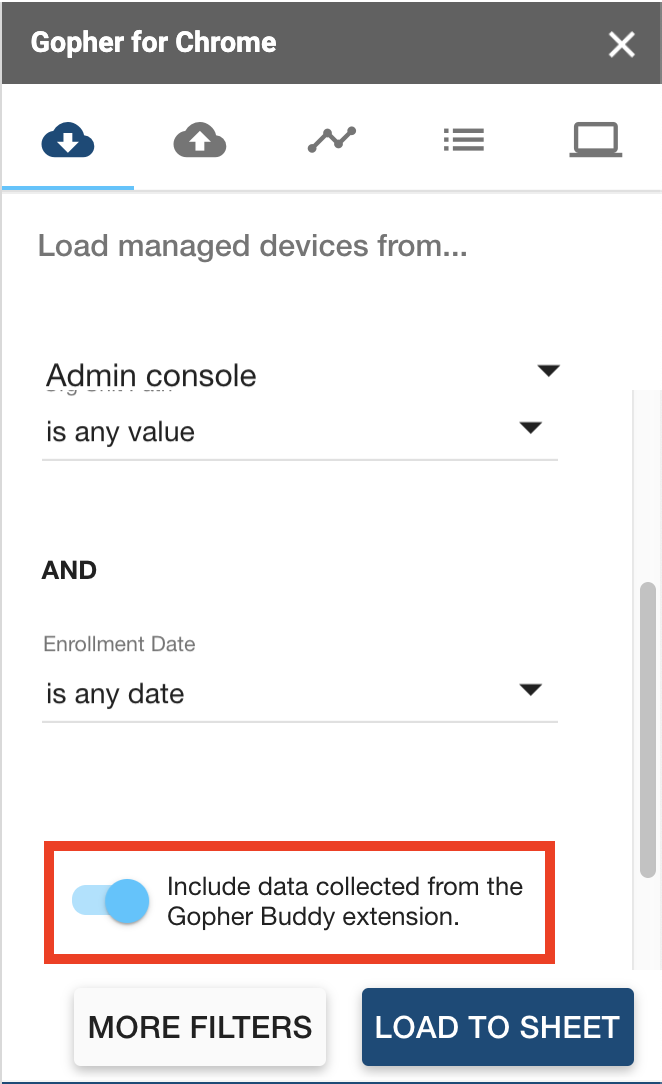
Task: Switch to the cloud upload tab
Action: (200, 141)
